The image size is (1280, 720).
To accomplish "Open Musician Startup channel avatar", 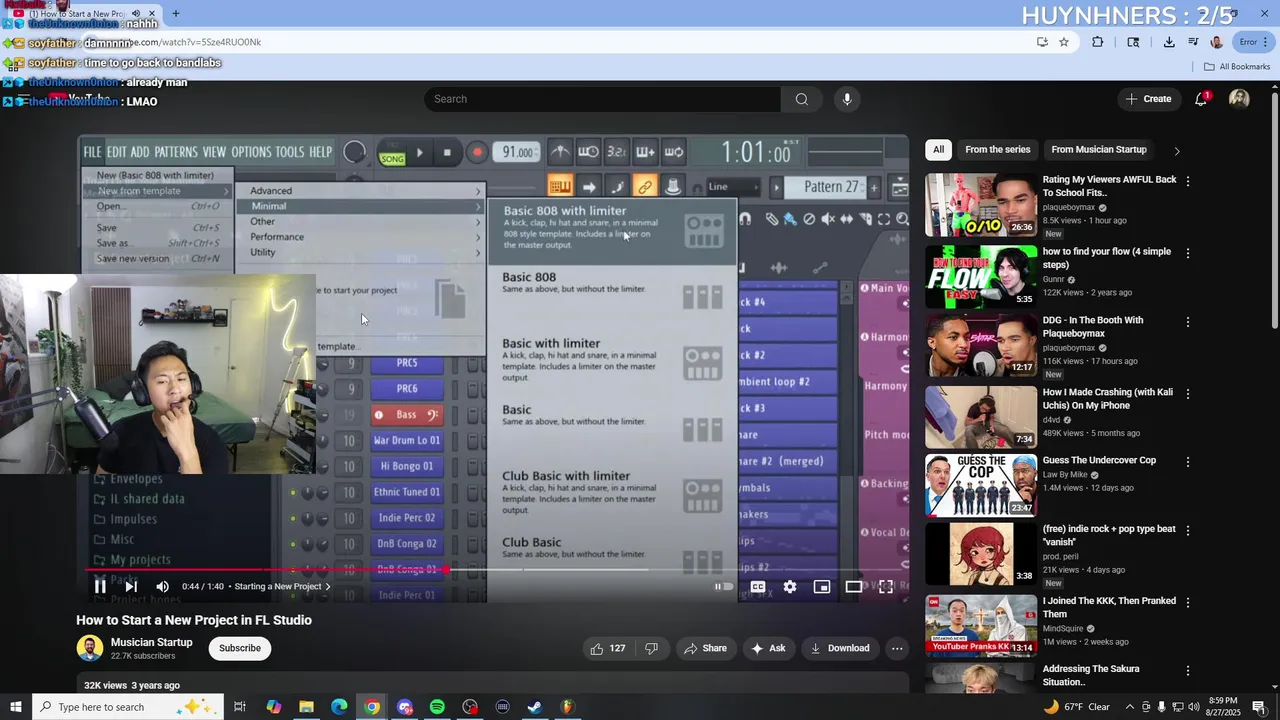I will [89, 648].
